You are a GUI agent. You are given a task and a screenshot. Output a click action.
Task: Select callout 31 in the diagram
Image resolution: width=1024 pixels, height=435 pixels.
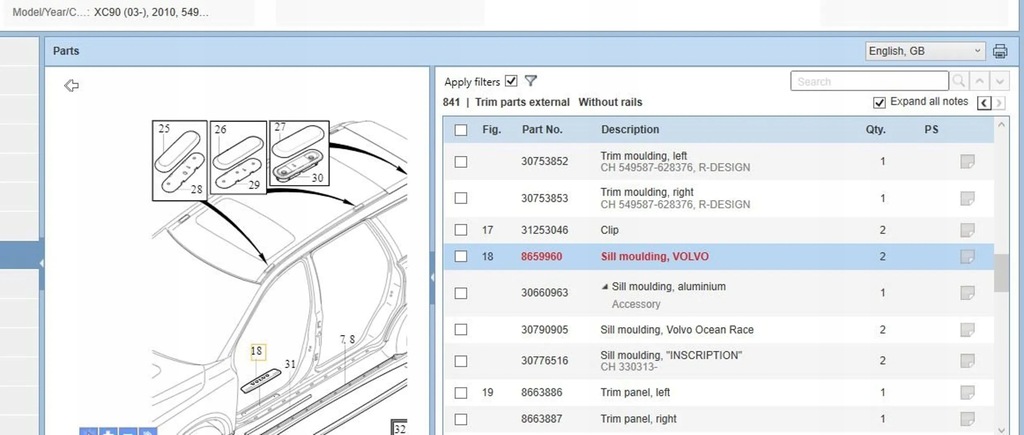pyautogui.click(x=290, y=364)
